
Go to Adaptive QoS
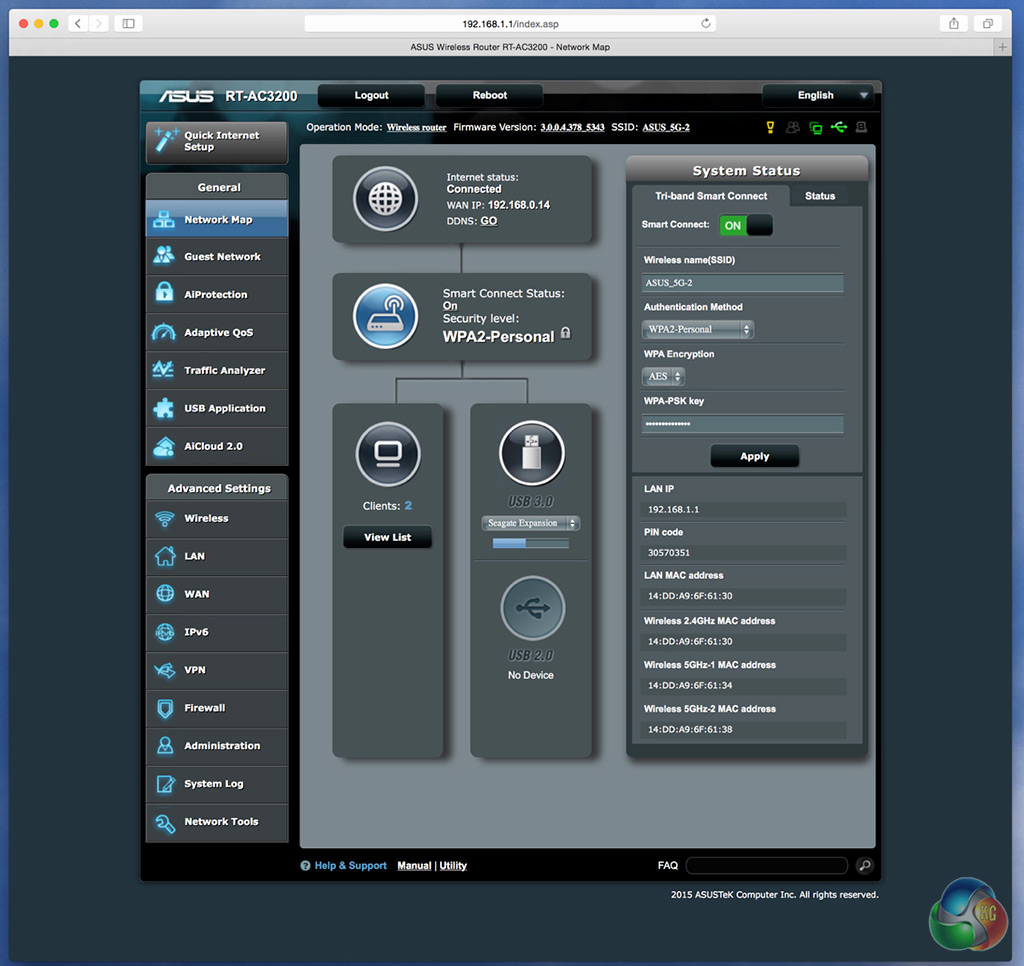pos(217,332)
